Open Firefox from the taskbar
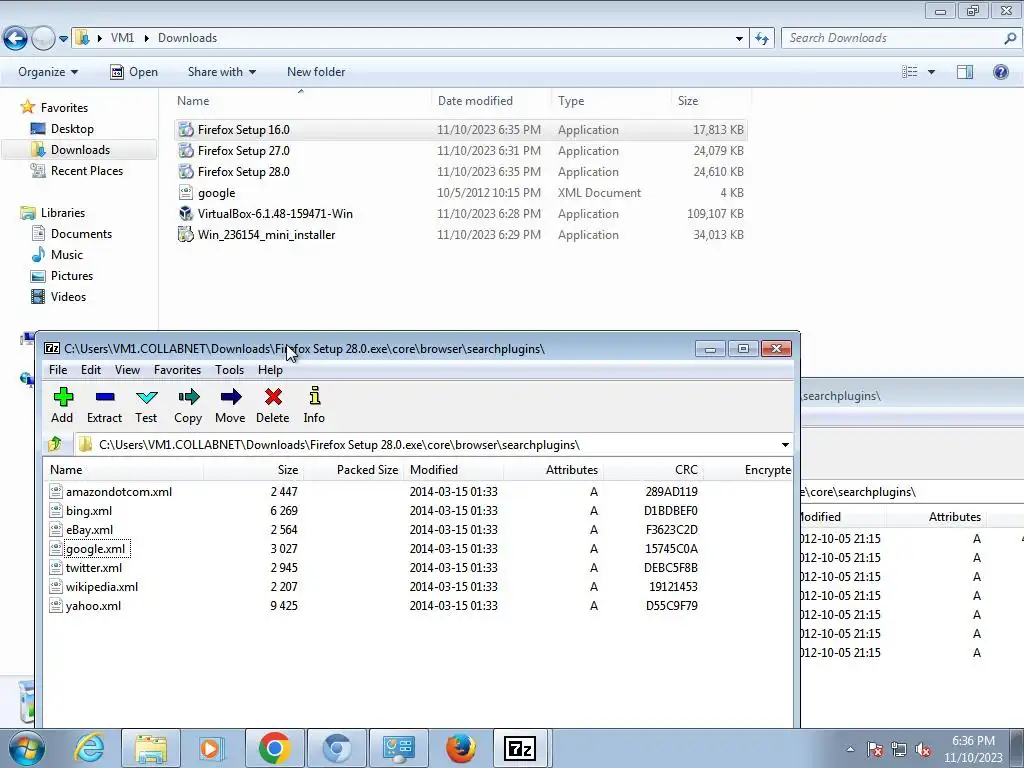This screenshot has height=768, width=1024. coord(460,748)
